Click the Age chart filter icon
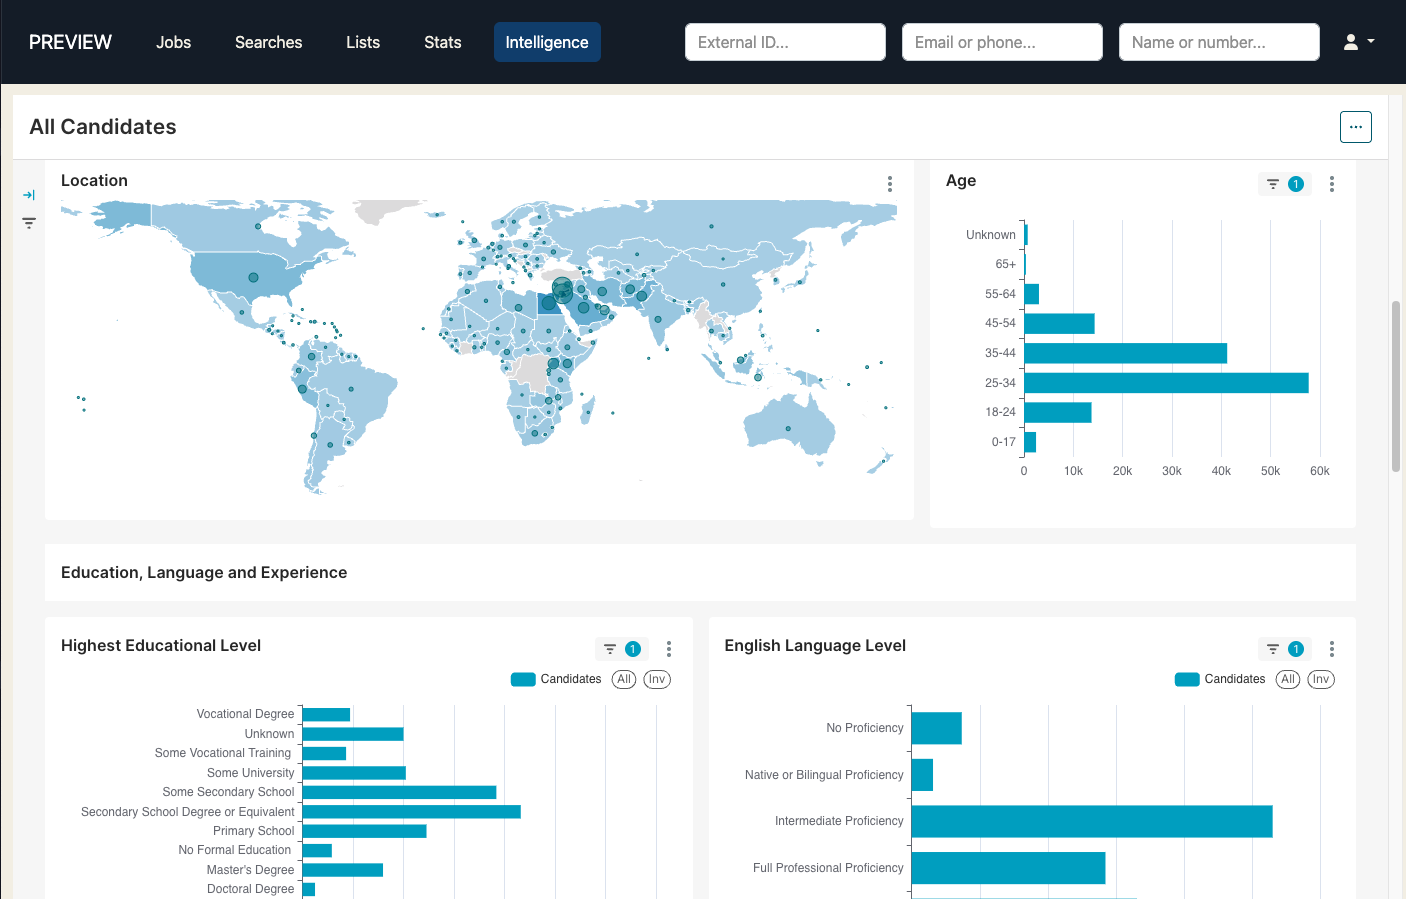 [1273, 184]
